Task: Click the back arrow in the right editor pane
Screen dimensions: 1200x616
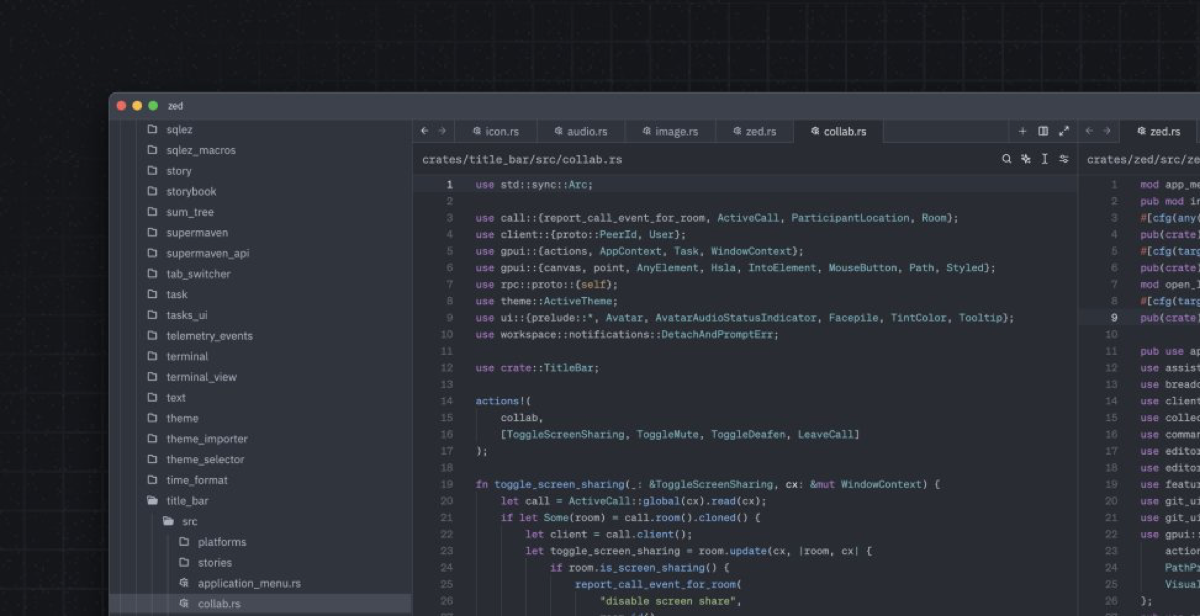Action: 1089,131
